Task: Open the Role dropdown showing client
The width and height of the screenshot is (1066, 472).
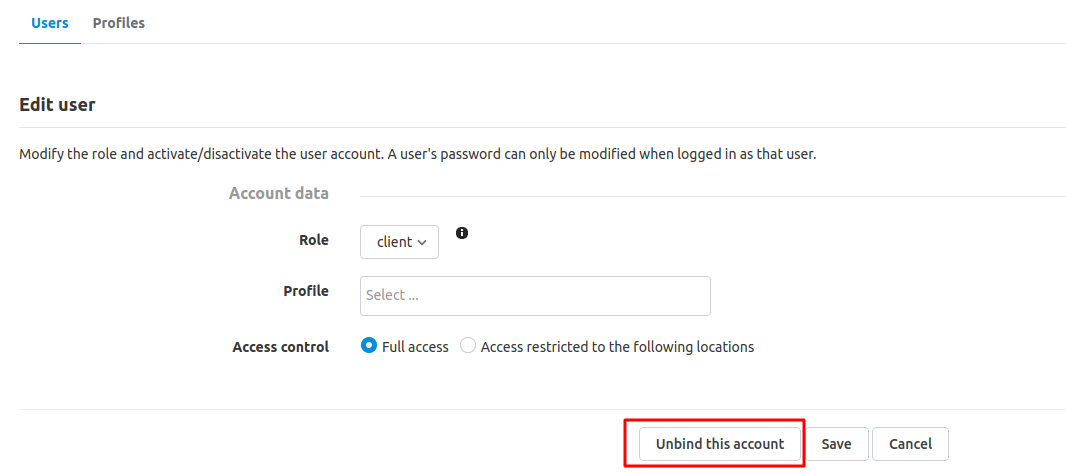Action: click(x=399, y=242)
